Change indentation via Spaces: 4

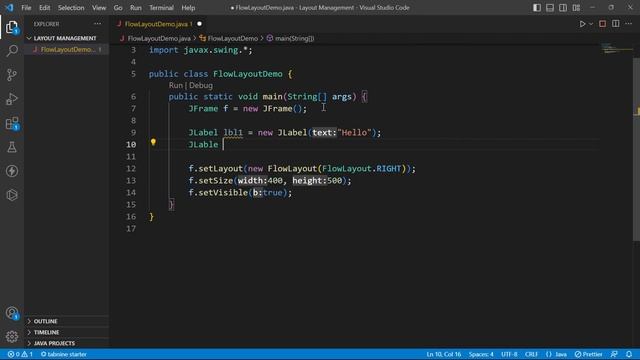[481, 354]
